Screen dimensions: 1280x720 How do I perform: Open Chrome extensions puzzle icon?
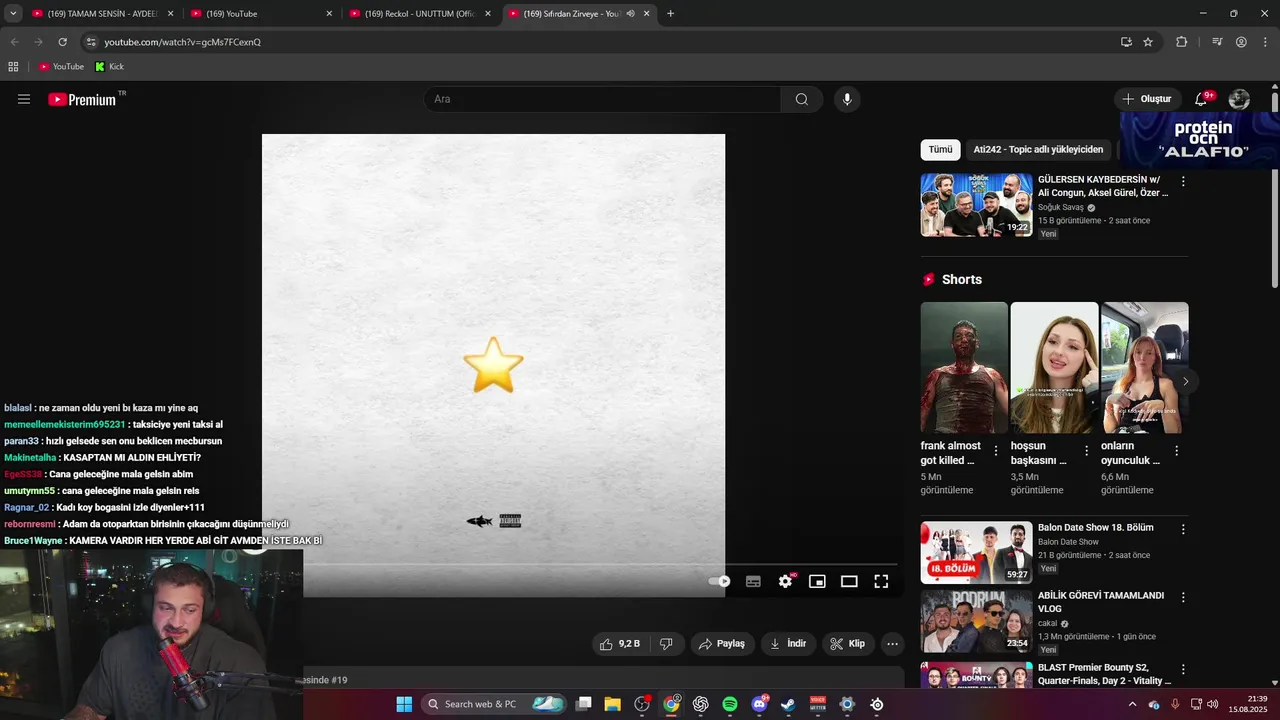(x=1182, y=42)
